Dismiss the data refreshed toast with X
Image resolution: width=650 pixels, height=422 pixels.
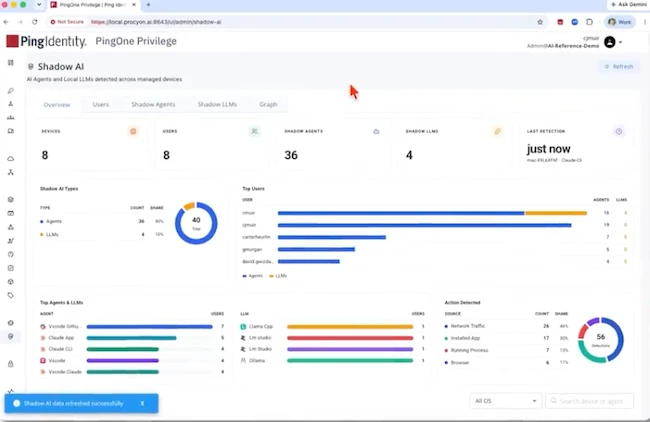(x=142, y=403)
